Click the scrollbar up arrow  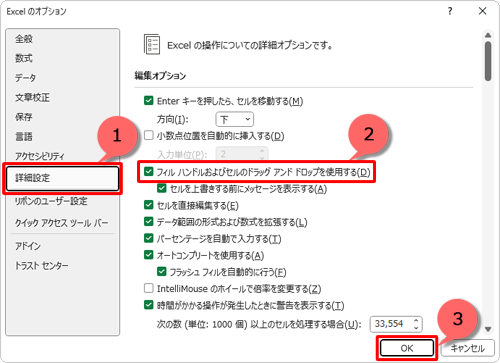click(488, 35)
